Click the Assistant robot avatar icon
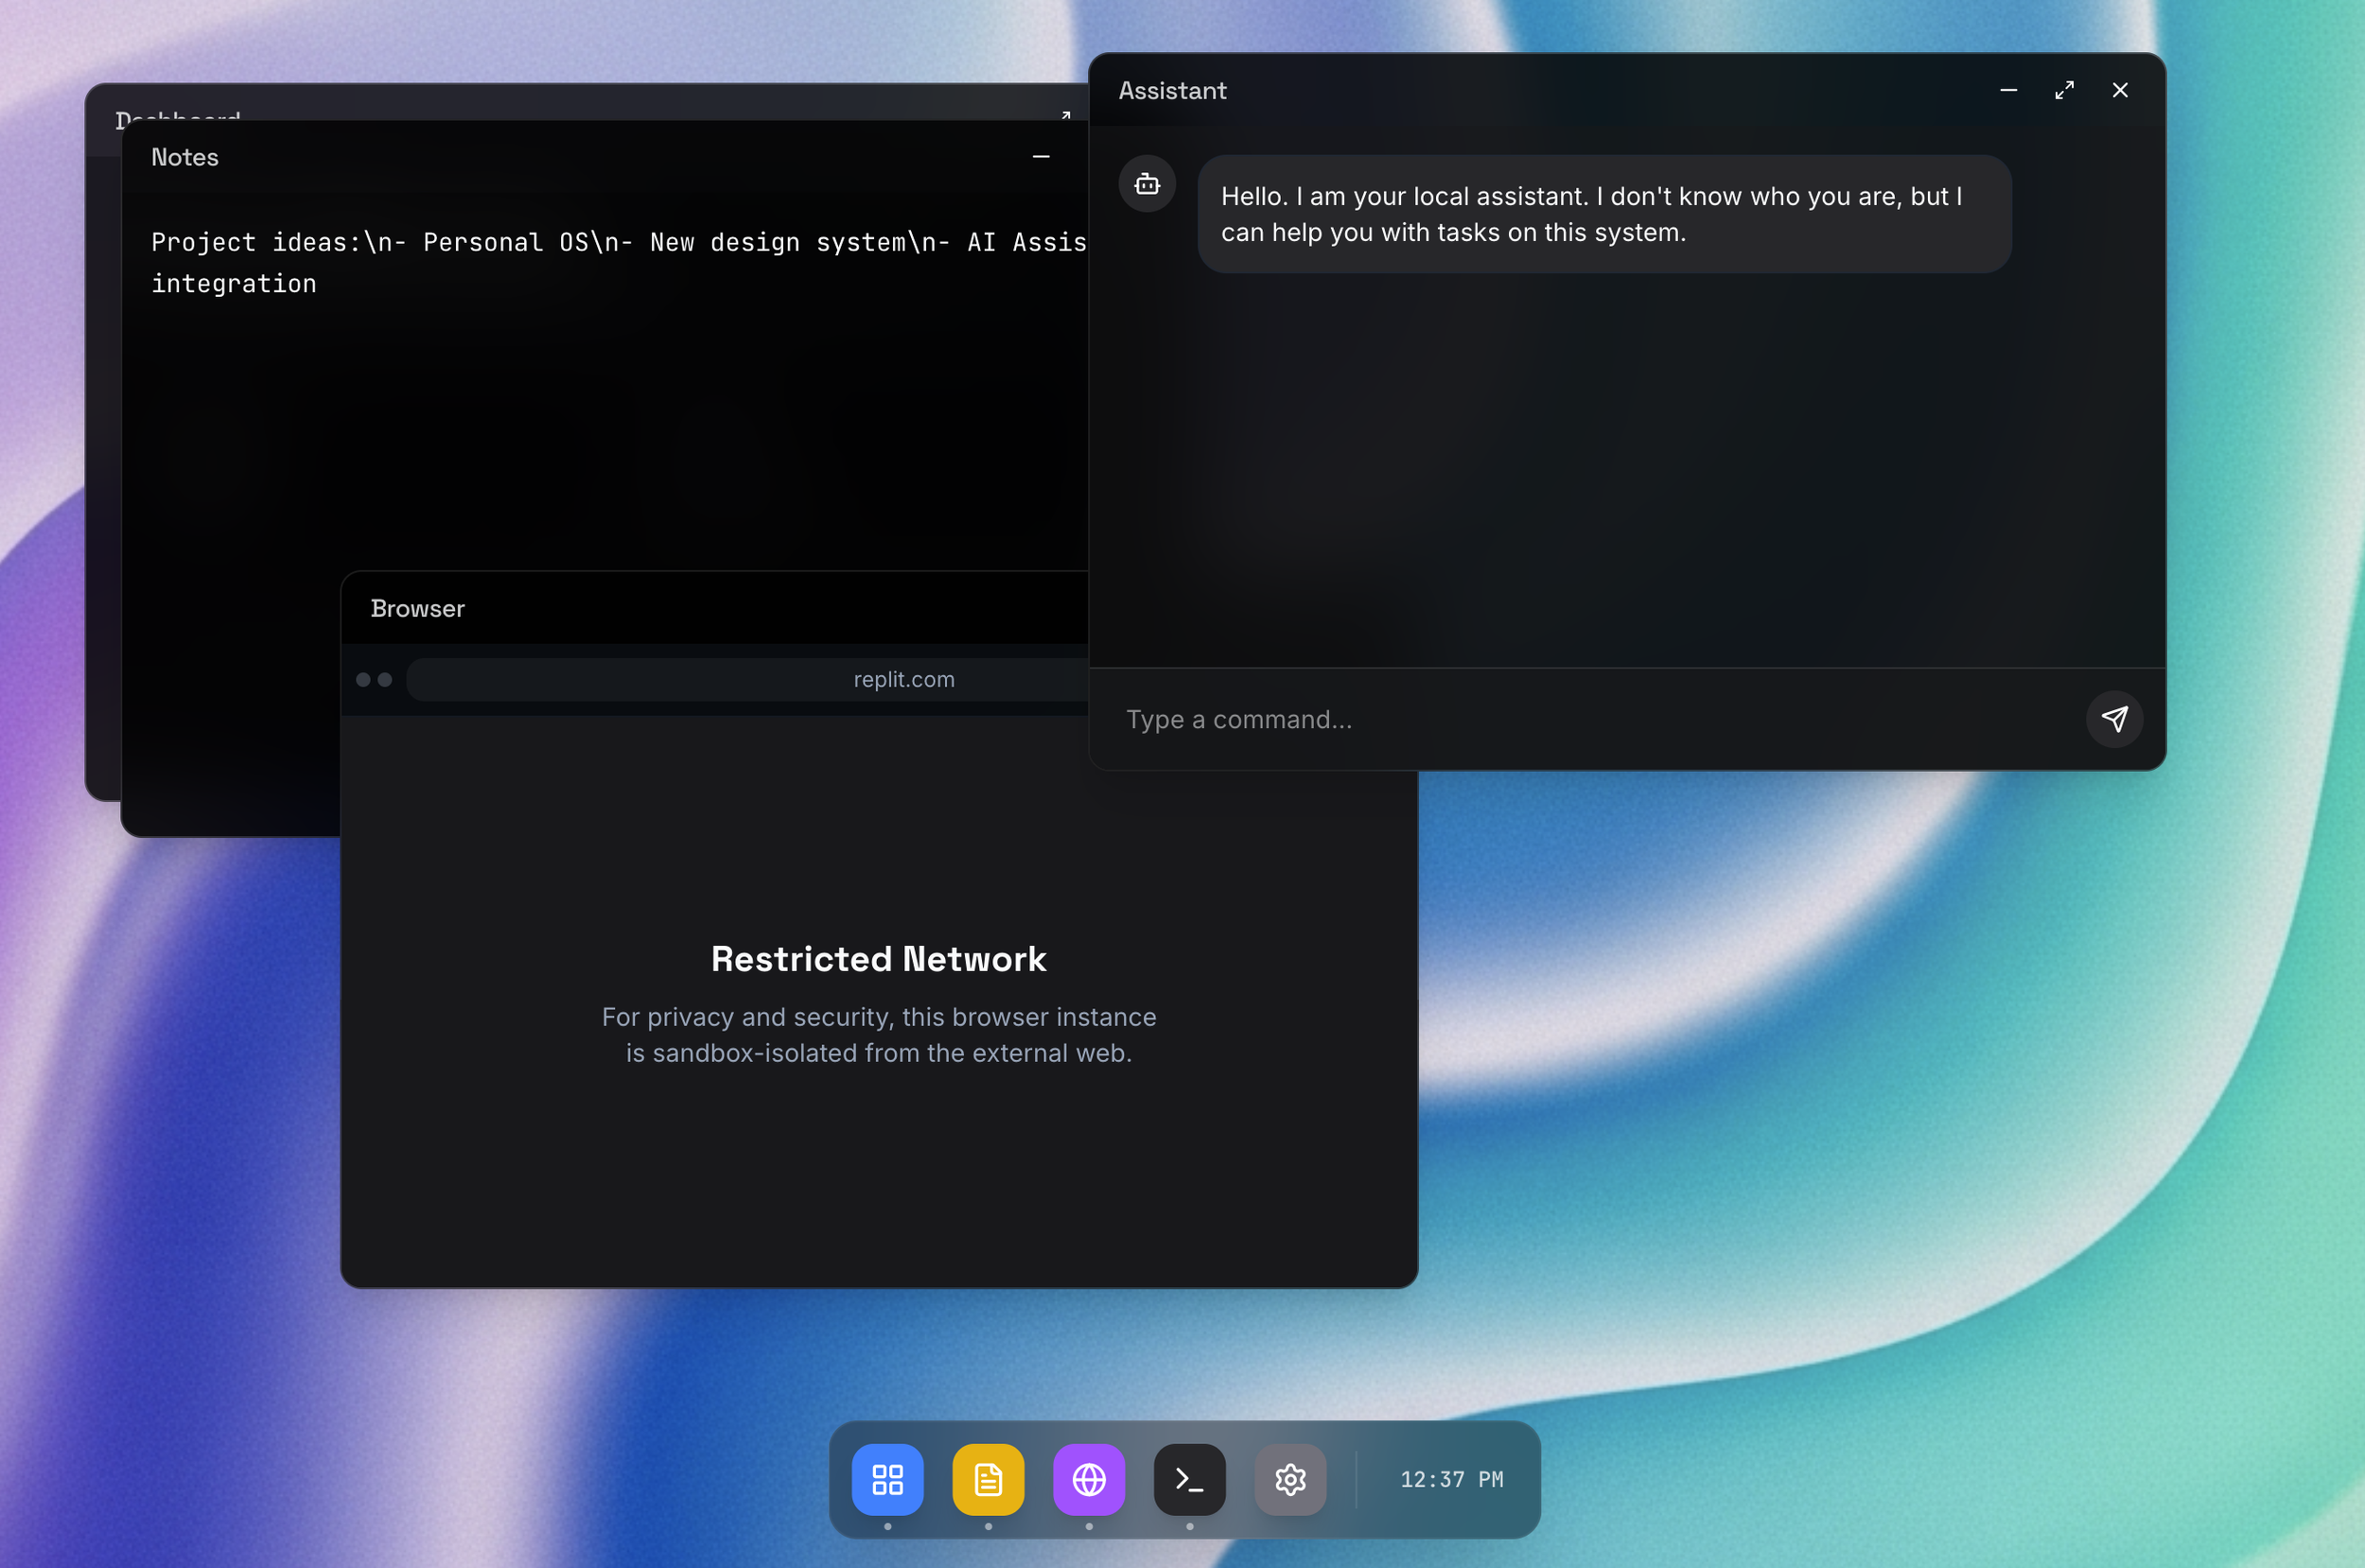Image resolution: width=2365 pixels, height=1568 pixels. coord(1147,184)
